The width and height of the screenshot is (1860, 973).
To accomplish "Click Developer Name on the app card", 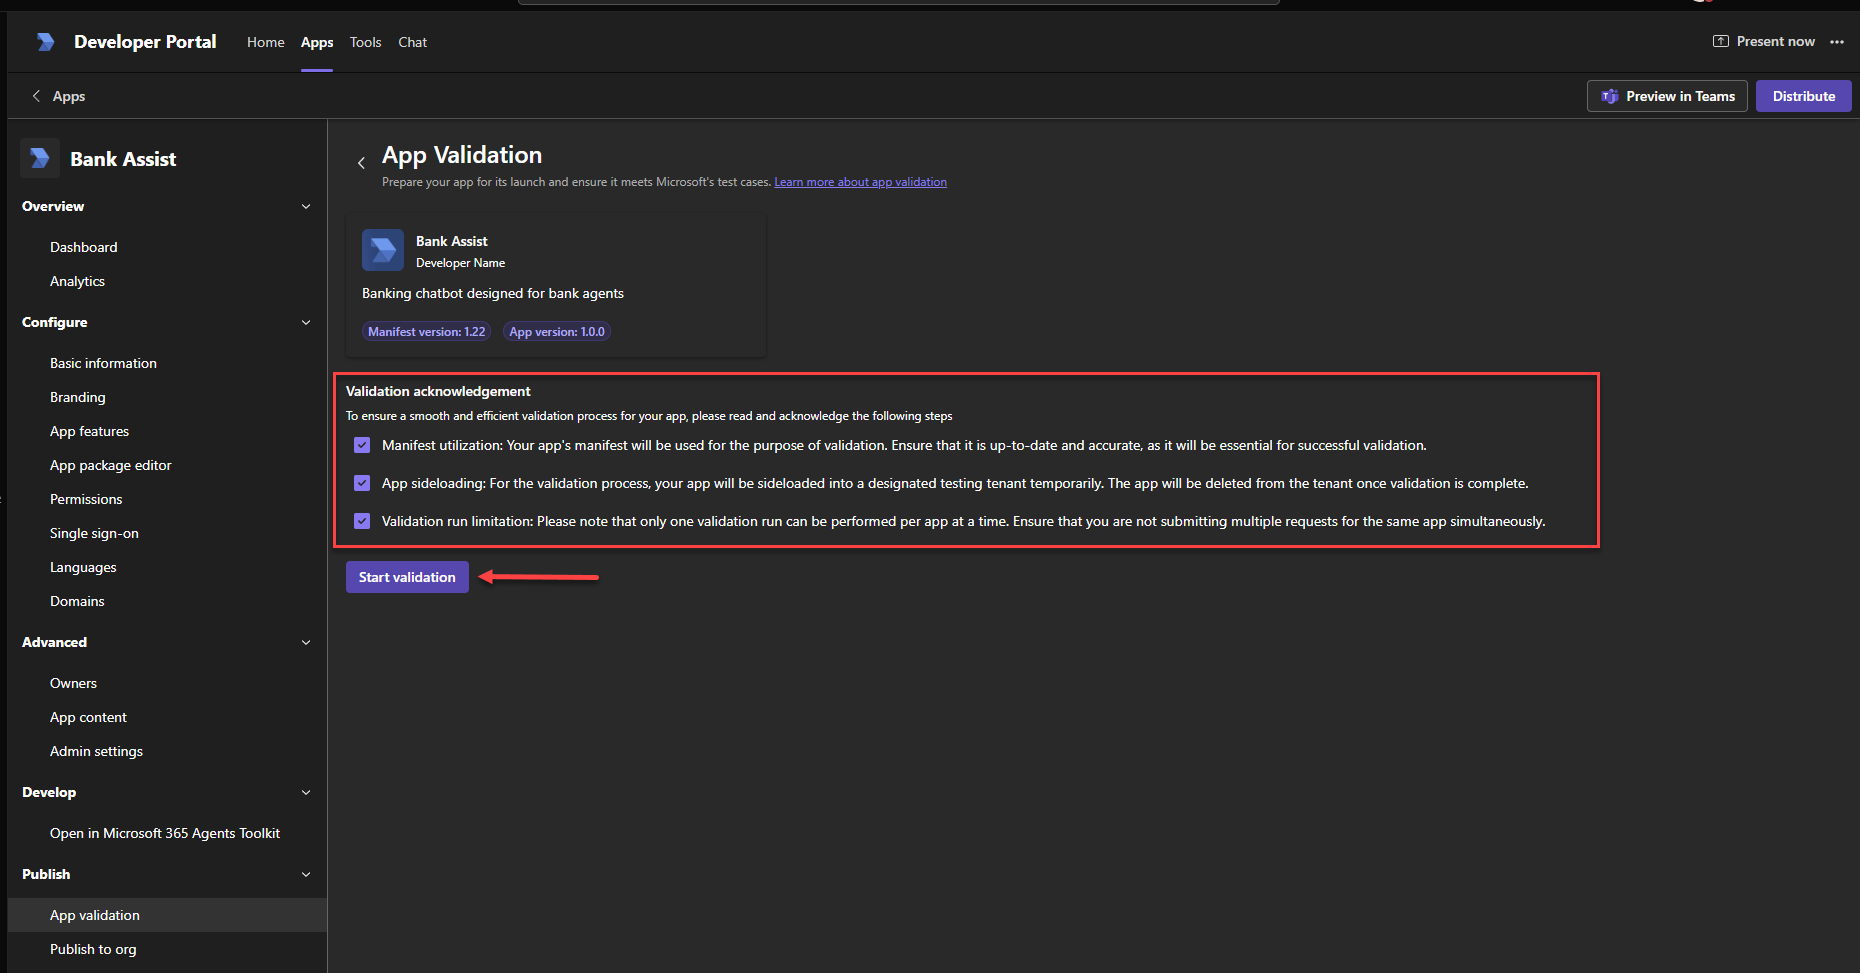I will pos(461,263).
